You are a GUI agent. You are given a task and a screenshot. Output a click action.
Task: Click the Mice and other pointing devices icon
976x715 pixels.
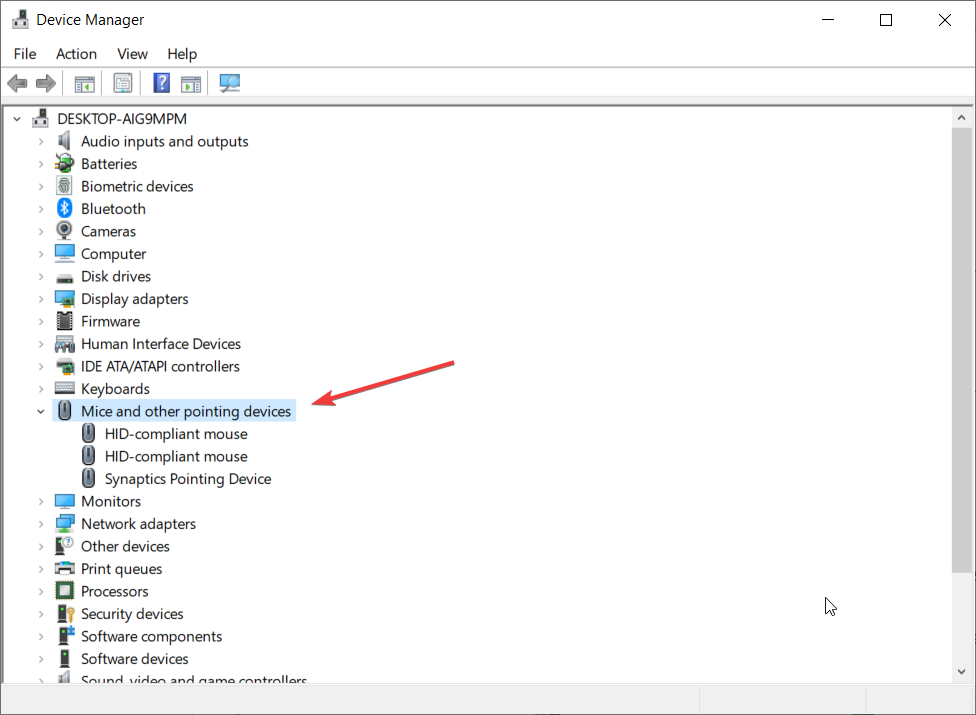[x=65, y=411]
